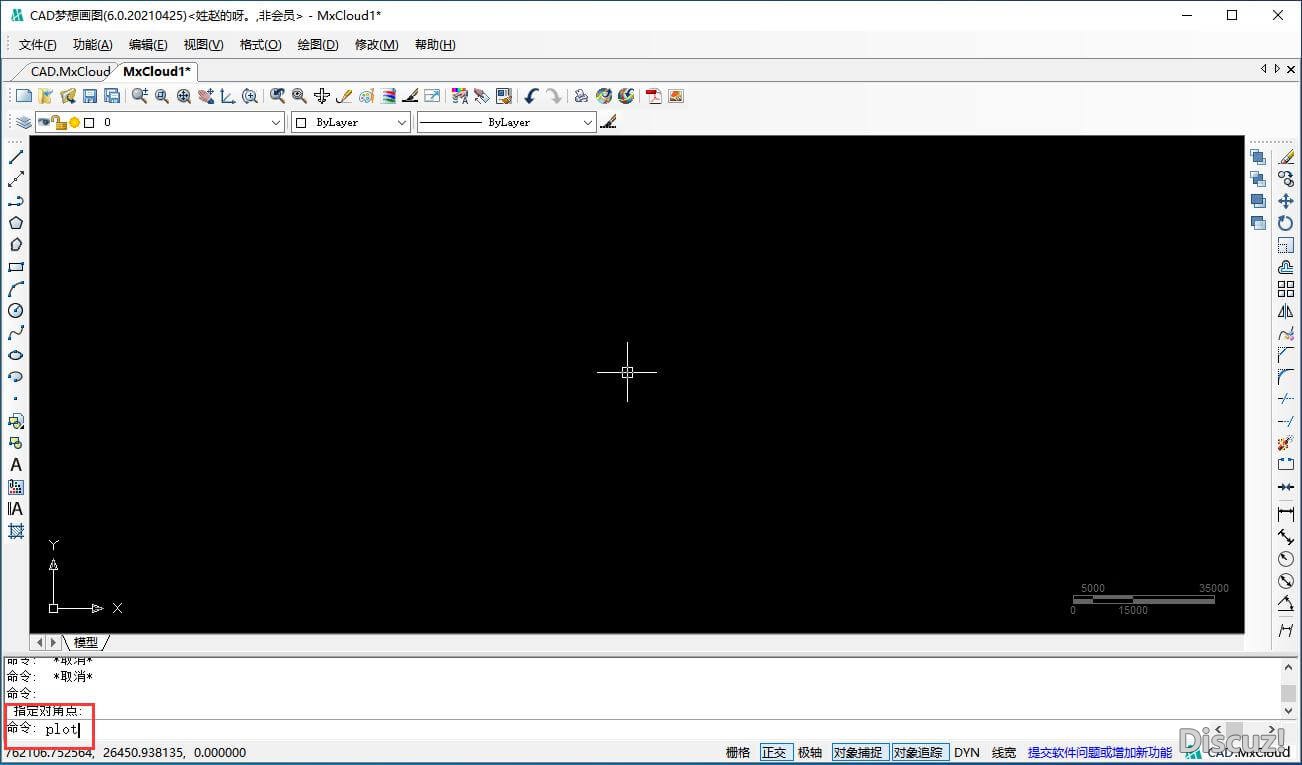
Task: Open the 文件(F) menu
Action: coord(38,45)
